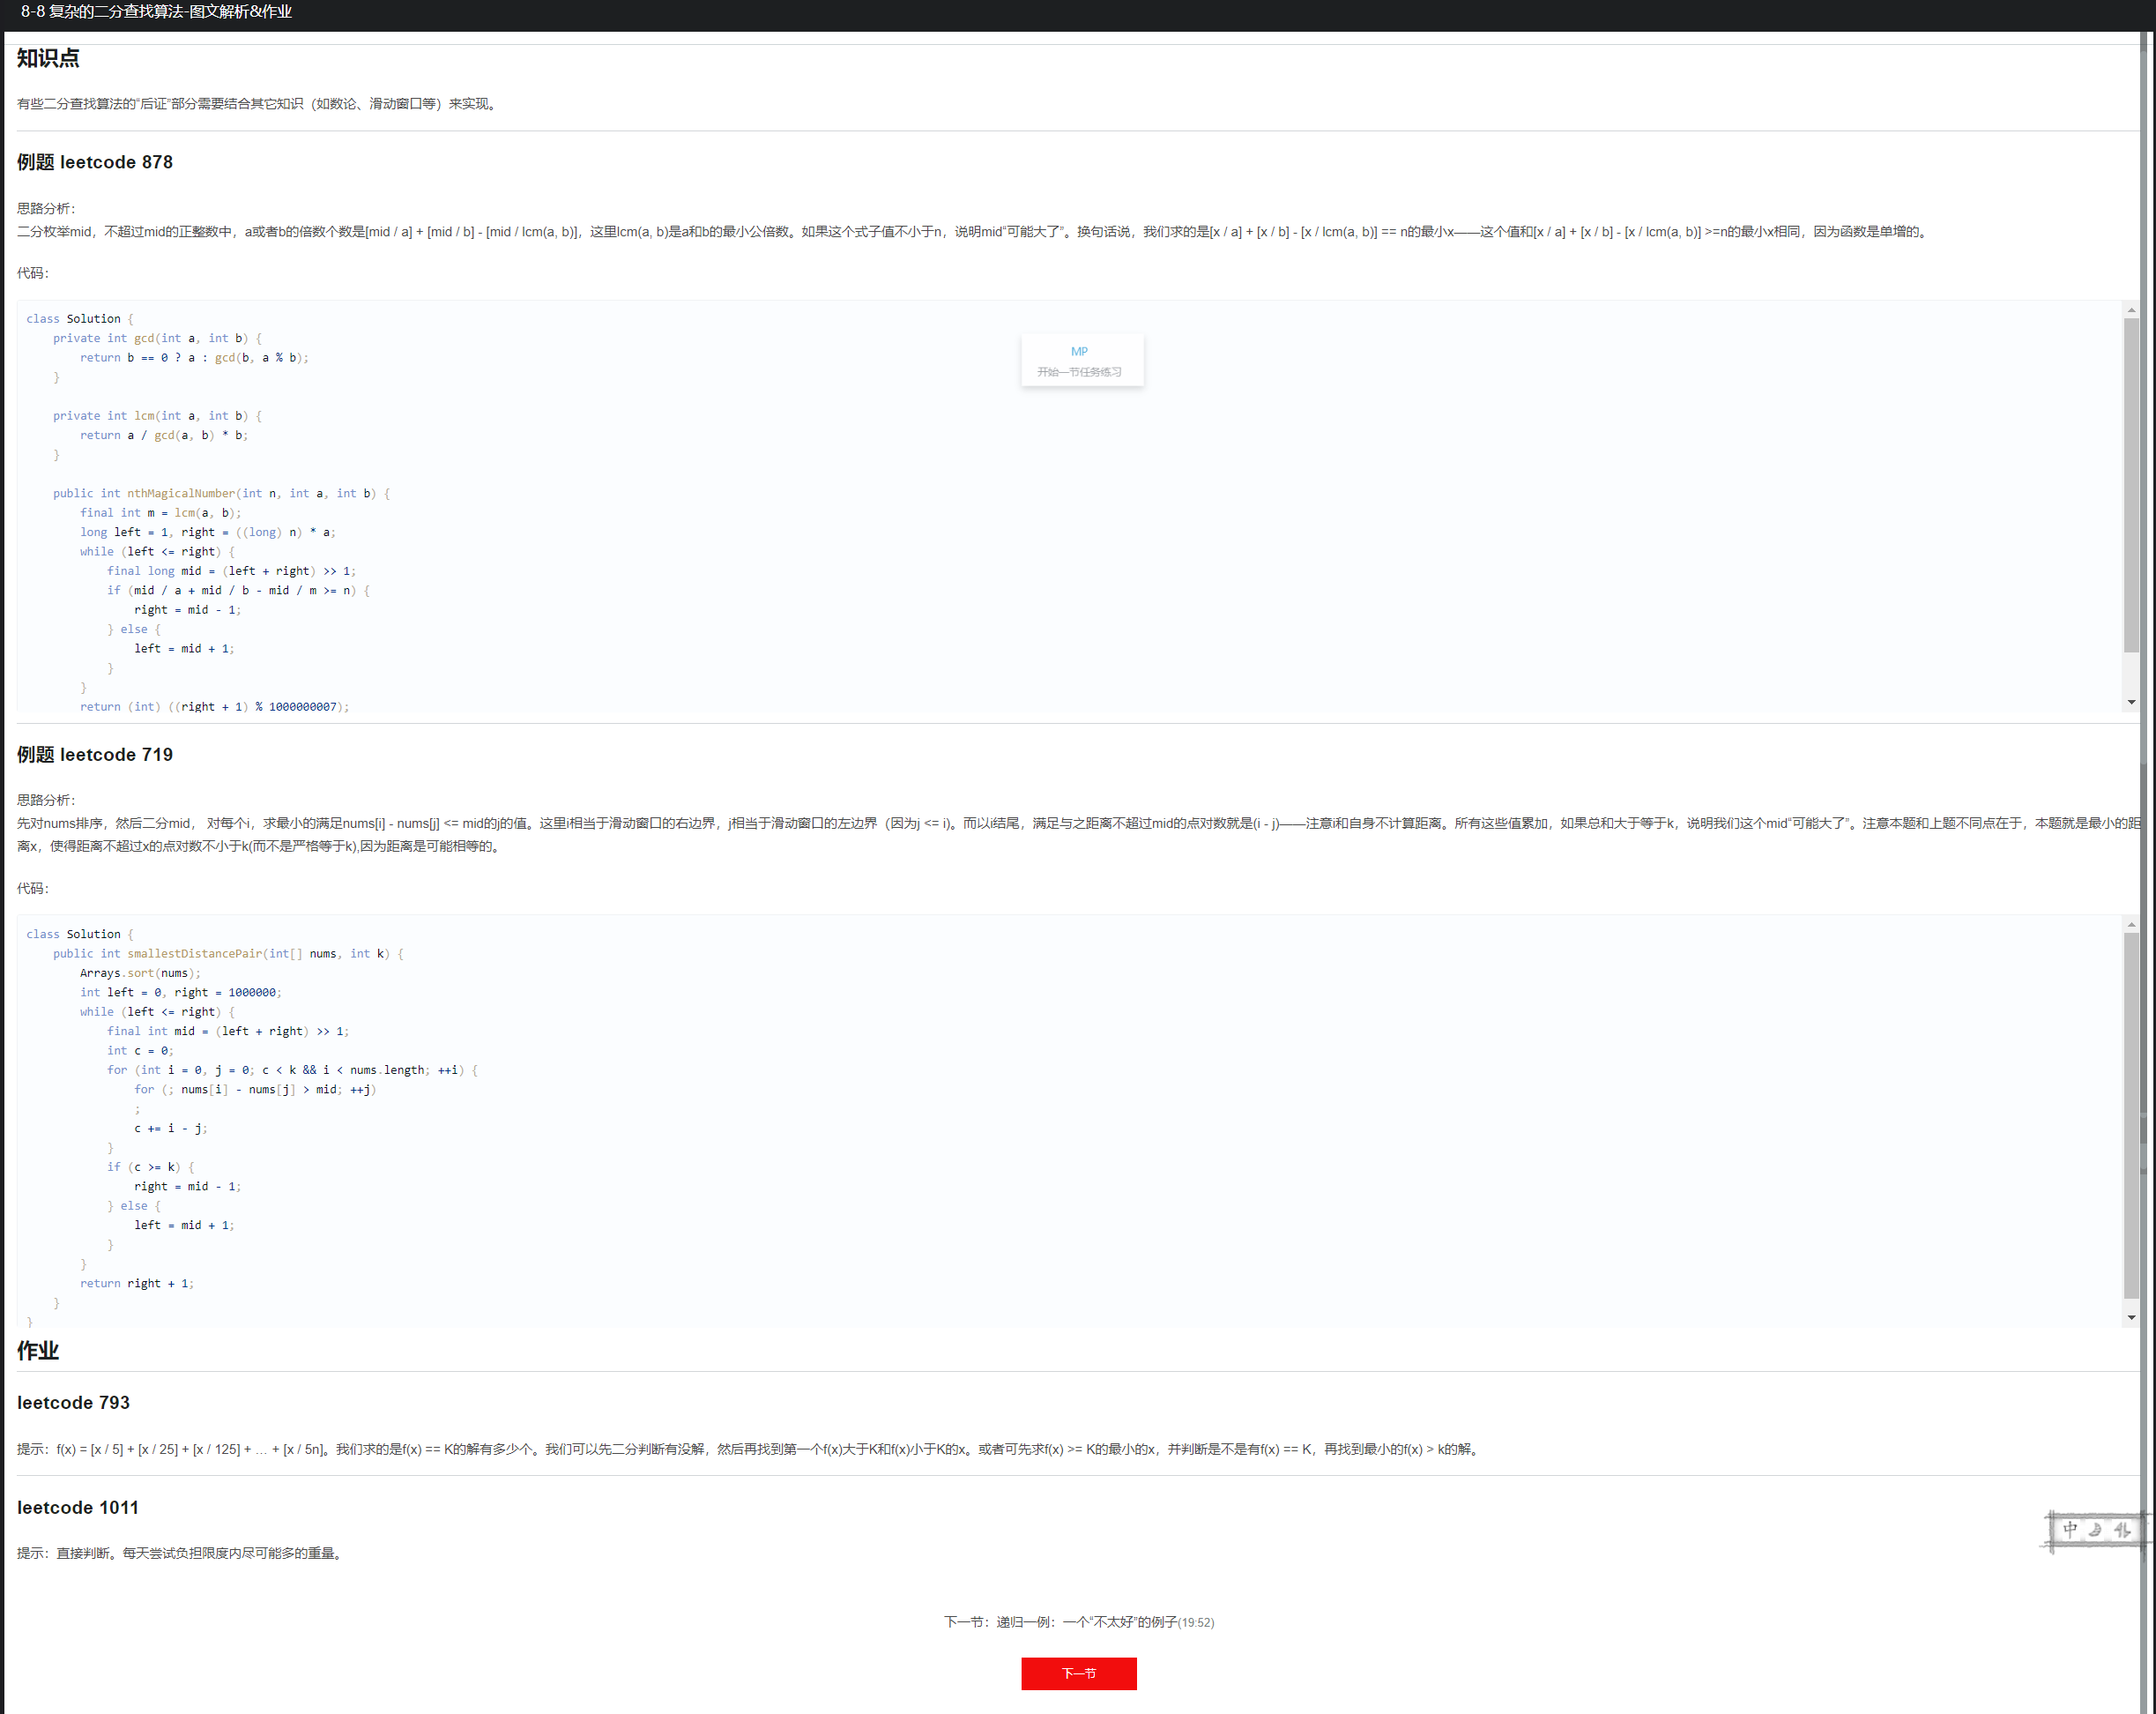Click down arrow of leetcode 878 code scrollbar
The width and height of the screenshot is (2156, 1714).
[x=2131, y=702]
